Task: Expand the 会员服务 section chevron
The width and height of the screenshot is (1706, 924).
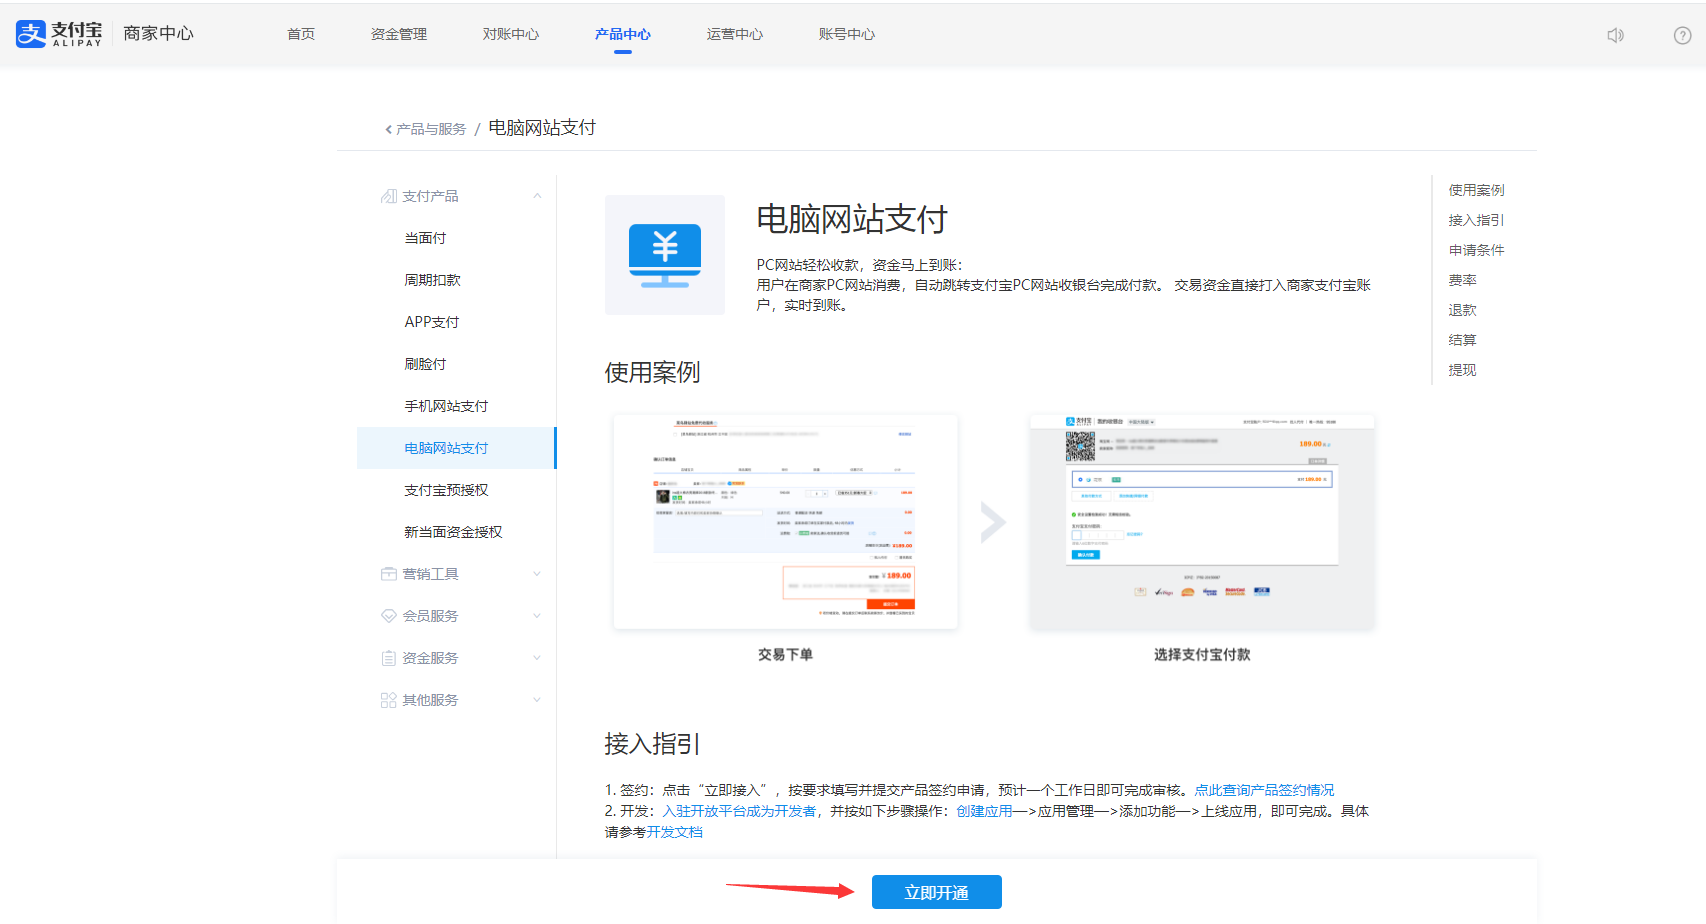Action: [x=537, y=616]
